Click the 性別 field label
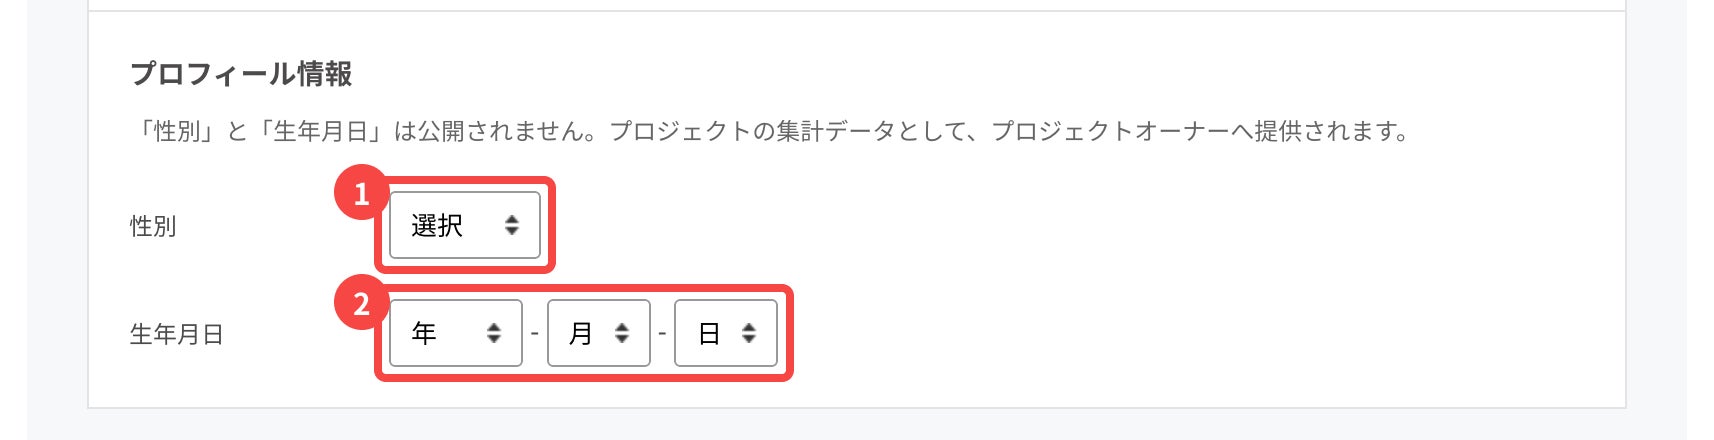This screenshot has height=440, width=1714. pos(153,226)
